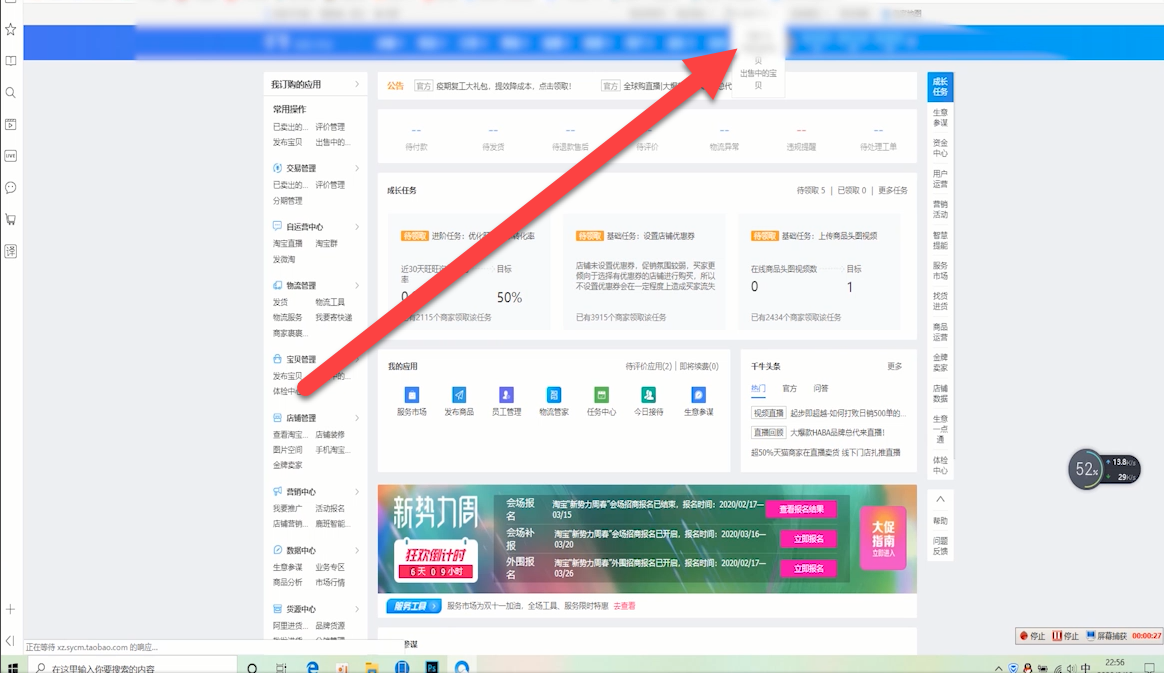Click the 发布商品 paper-plane icon
Image resolution: width=1164 pixels, height=673 pixels.
tap(459, 395)
